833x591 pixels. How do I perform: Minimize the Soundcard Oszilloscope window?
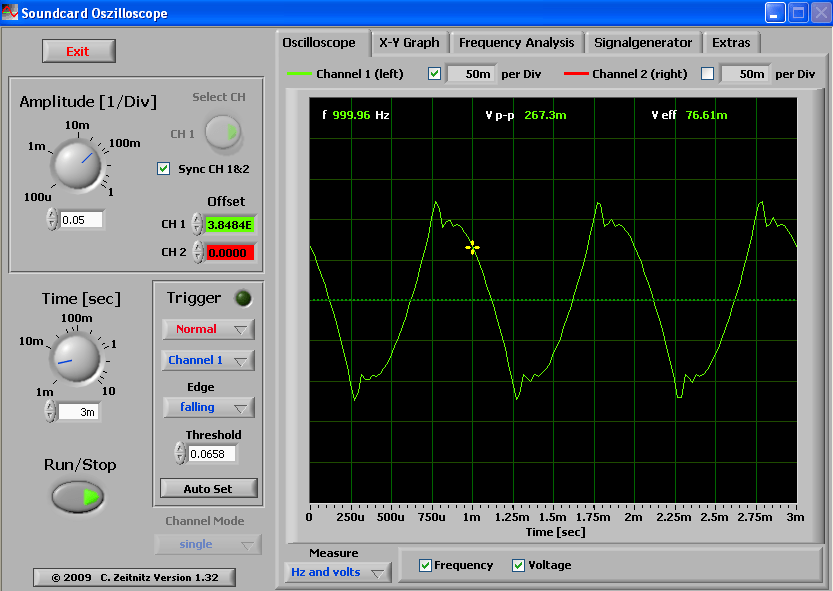(x=775, y=13)
